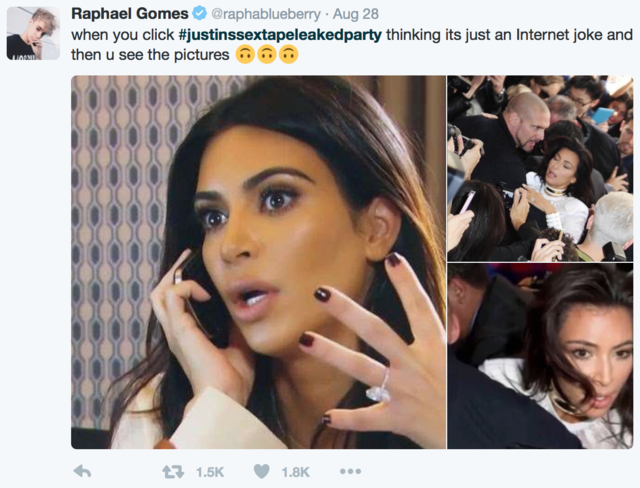Click the first upside-down face emoji

coord(245,54)
